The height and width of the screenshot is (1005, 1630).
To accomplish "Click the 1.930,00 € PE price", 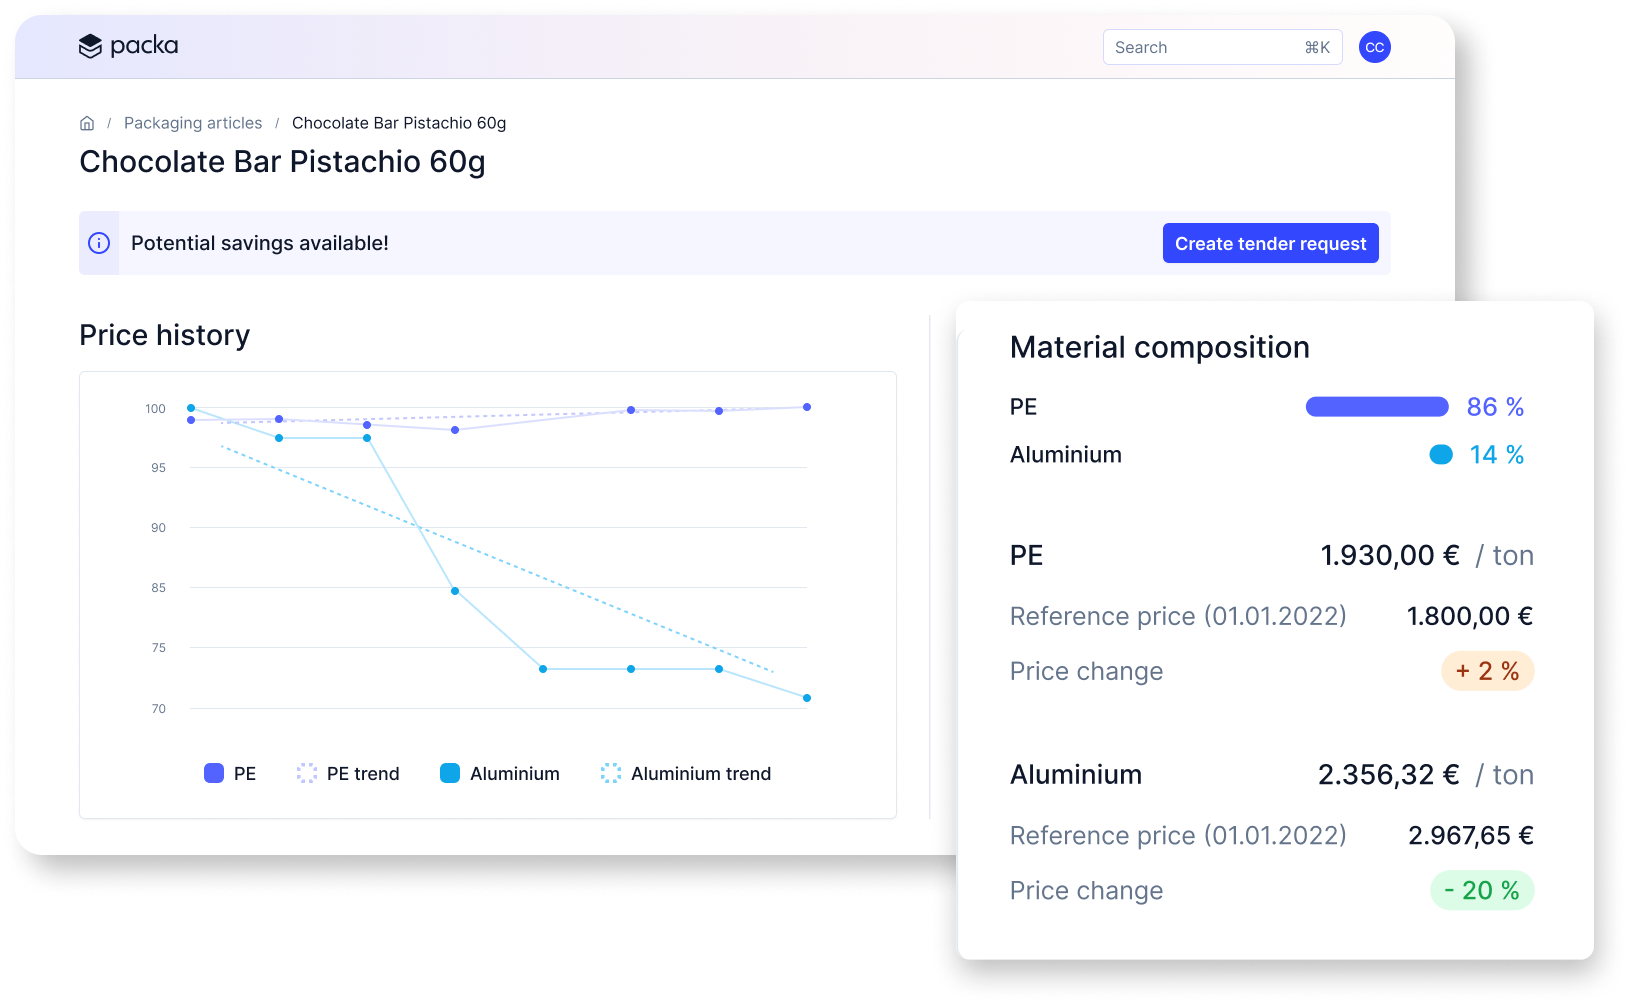I will 1390,555.
